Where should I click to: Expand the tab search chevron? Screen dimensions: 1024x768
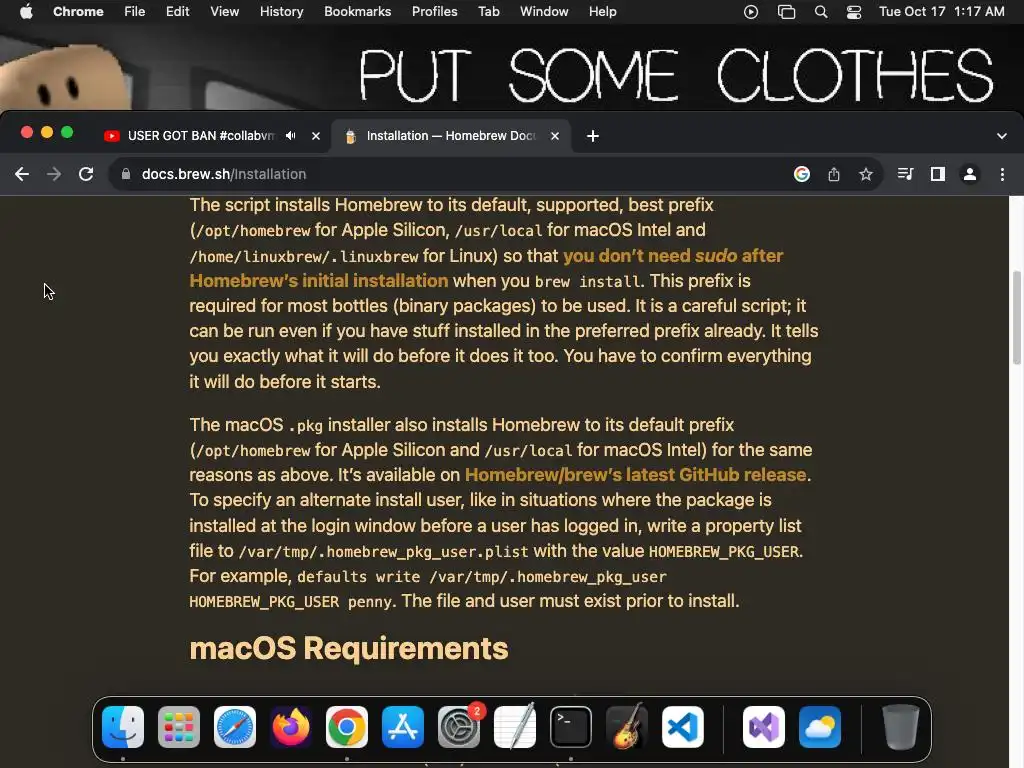point(1002,136)
